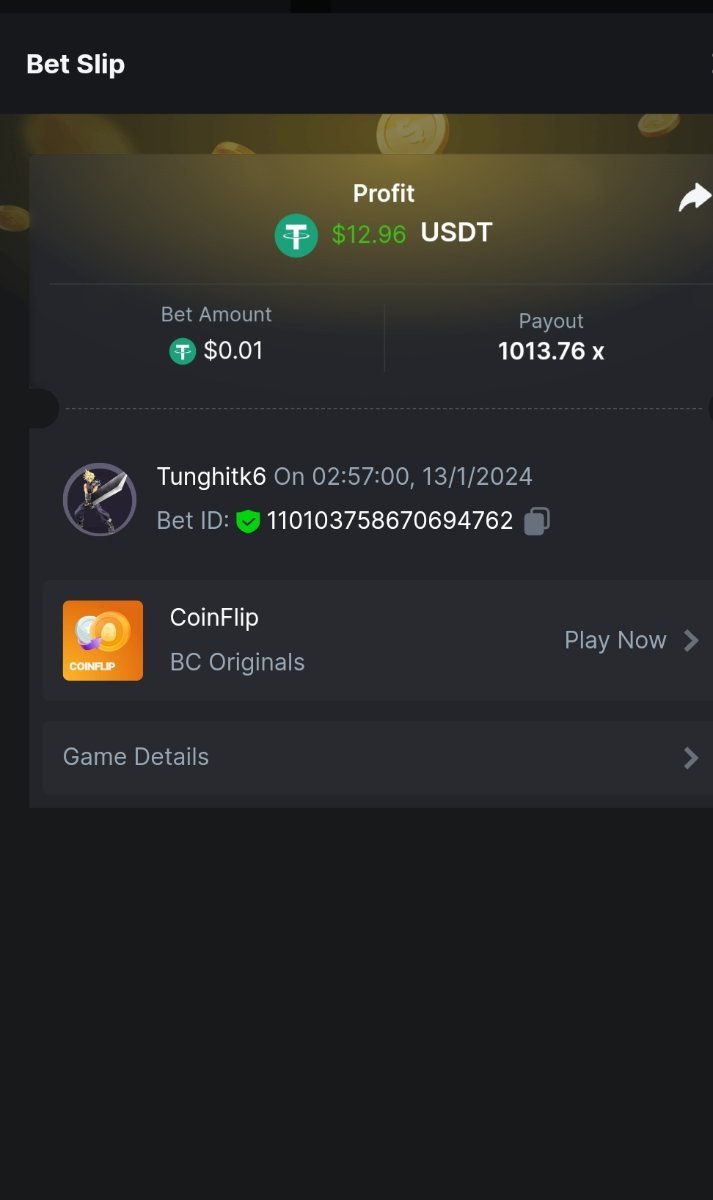Image resolution: width=713 pixels, height=1200 pixels.
Task: Tap the chevron next to Play Now
Action: 690,640
